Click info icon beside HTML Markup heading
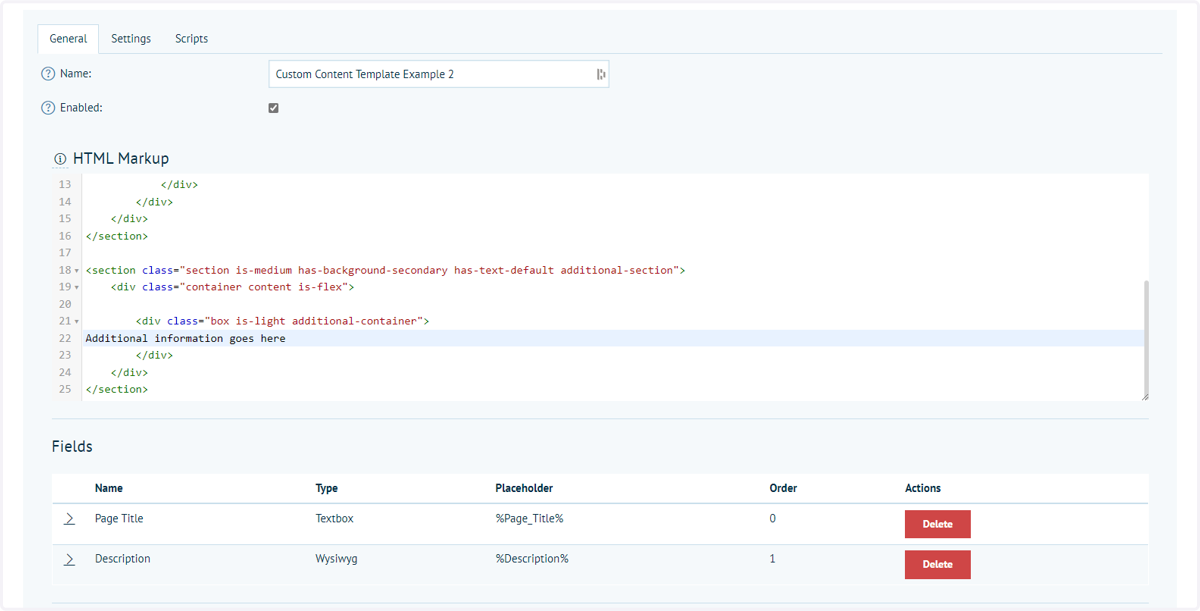 (x=60, y=159)
